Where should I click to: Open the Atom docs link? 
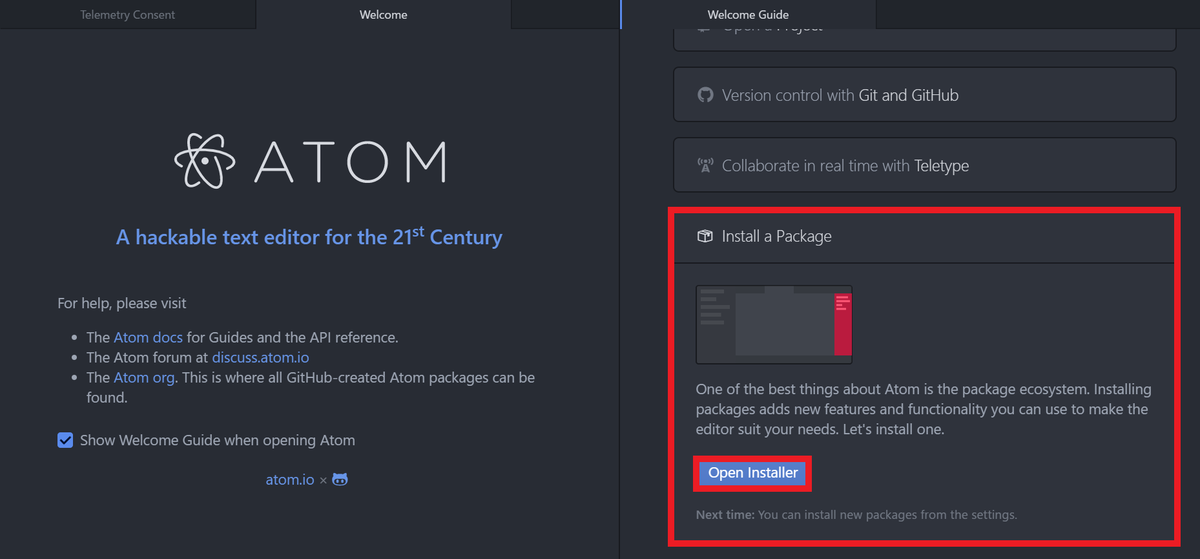click(148, 338)
